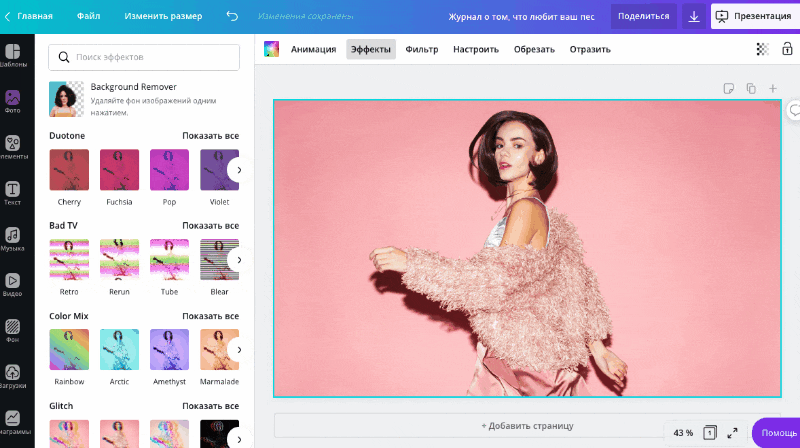This screenshot has width=800, height=448.
Task: Open the page grid view icon
Action: [x=710, y=433]
